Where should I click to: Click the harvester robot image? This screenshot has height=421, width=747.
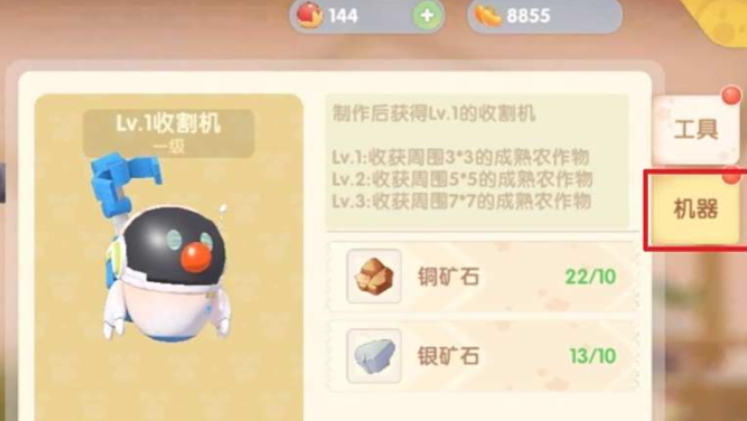click(163, 248)
